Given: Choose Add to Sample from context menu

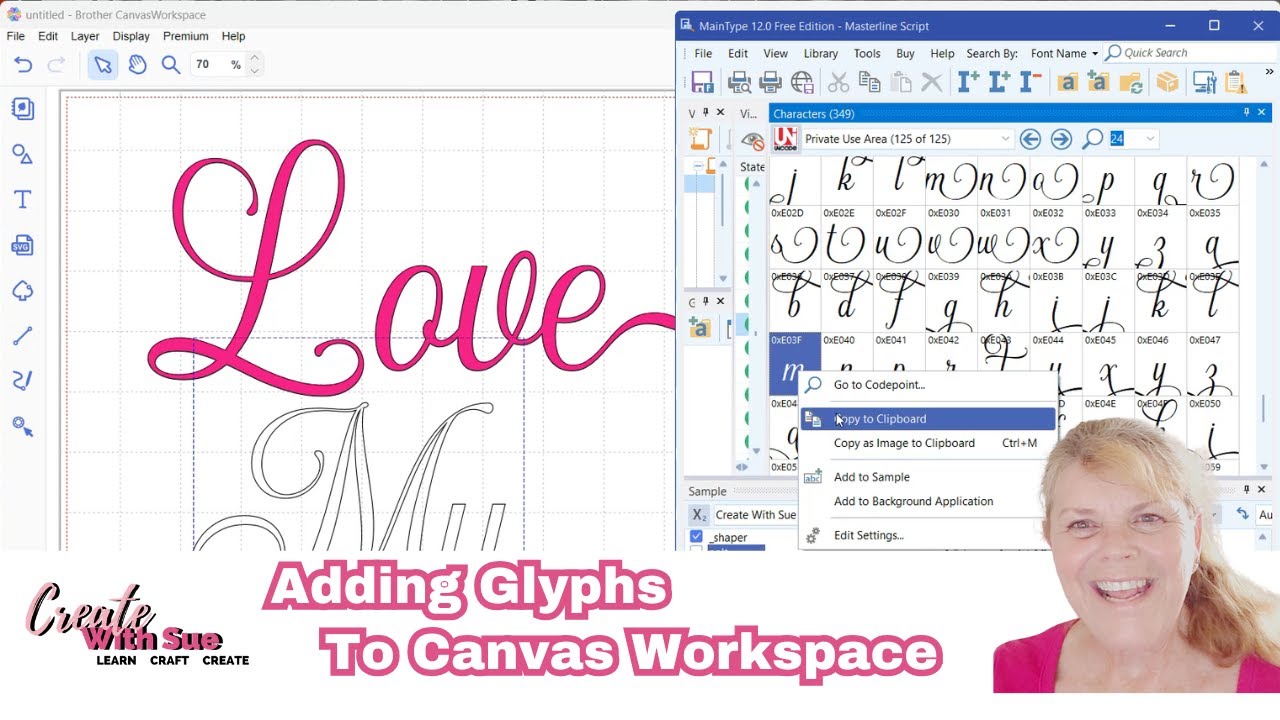Looking at the screenshot, I should (872, 477).
